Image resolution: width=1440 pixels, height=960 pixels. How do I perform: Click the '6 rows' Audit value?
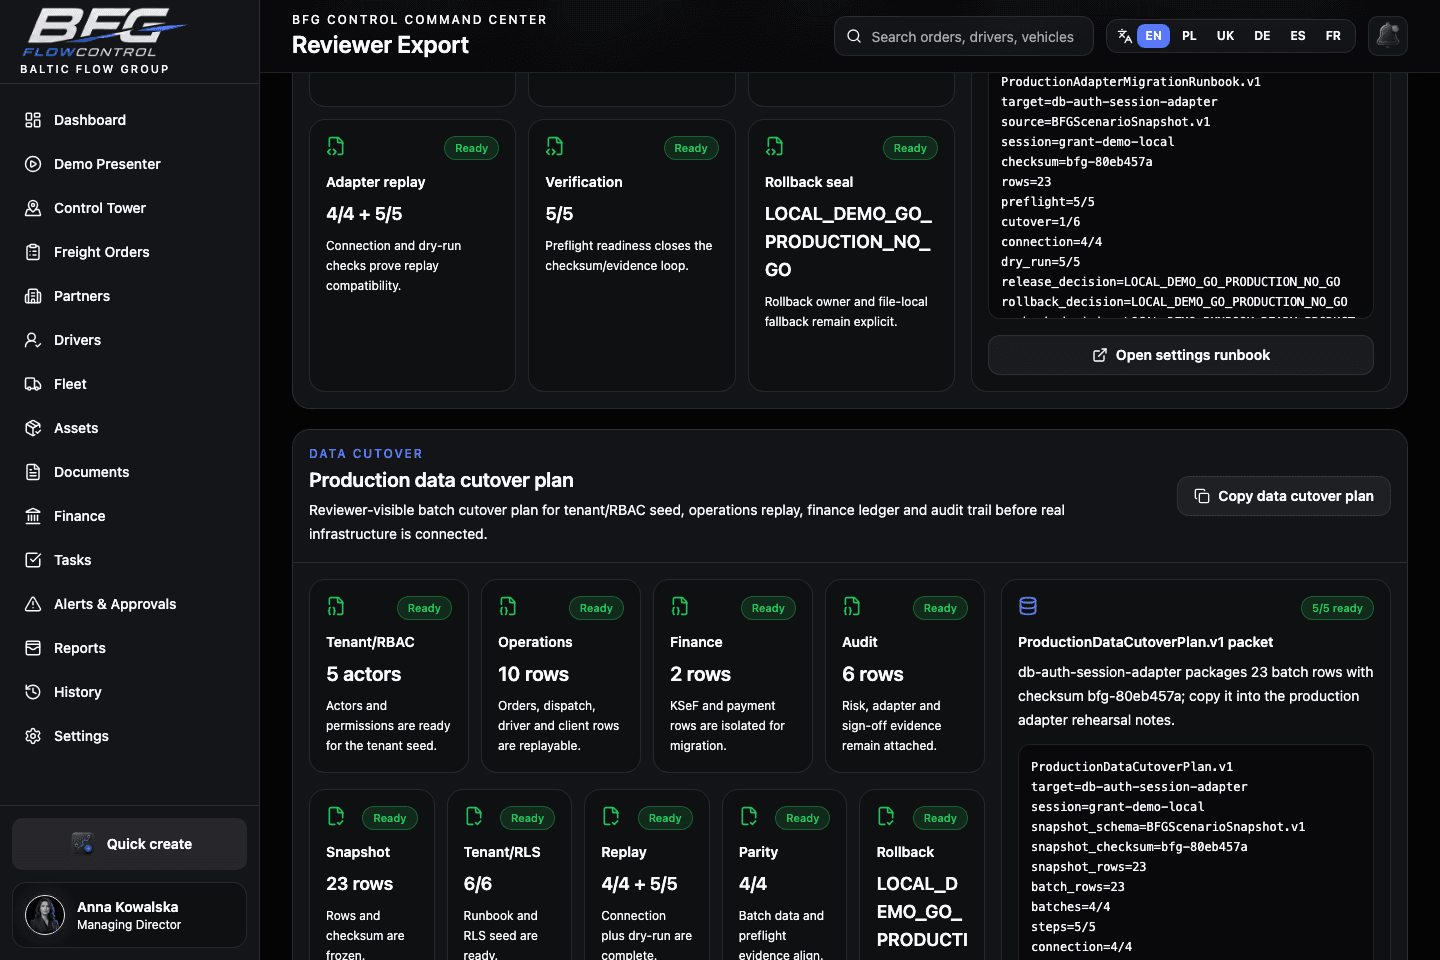pos(873,674)
